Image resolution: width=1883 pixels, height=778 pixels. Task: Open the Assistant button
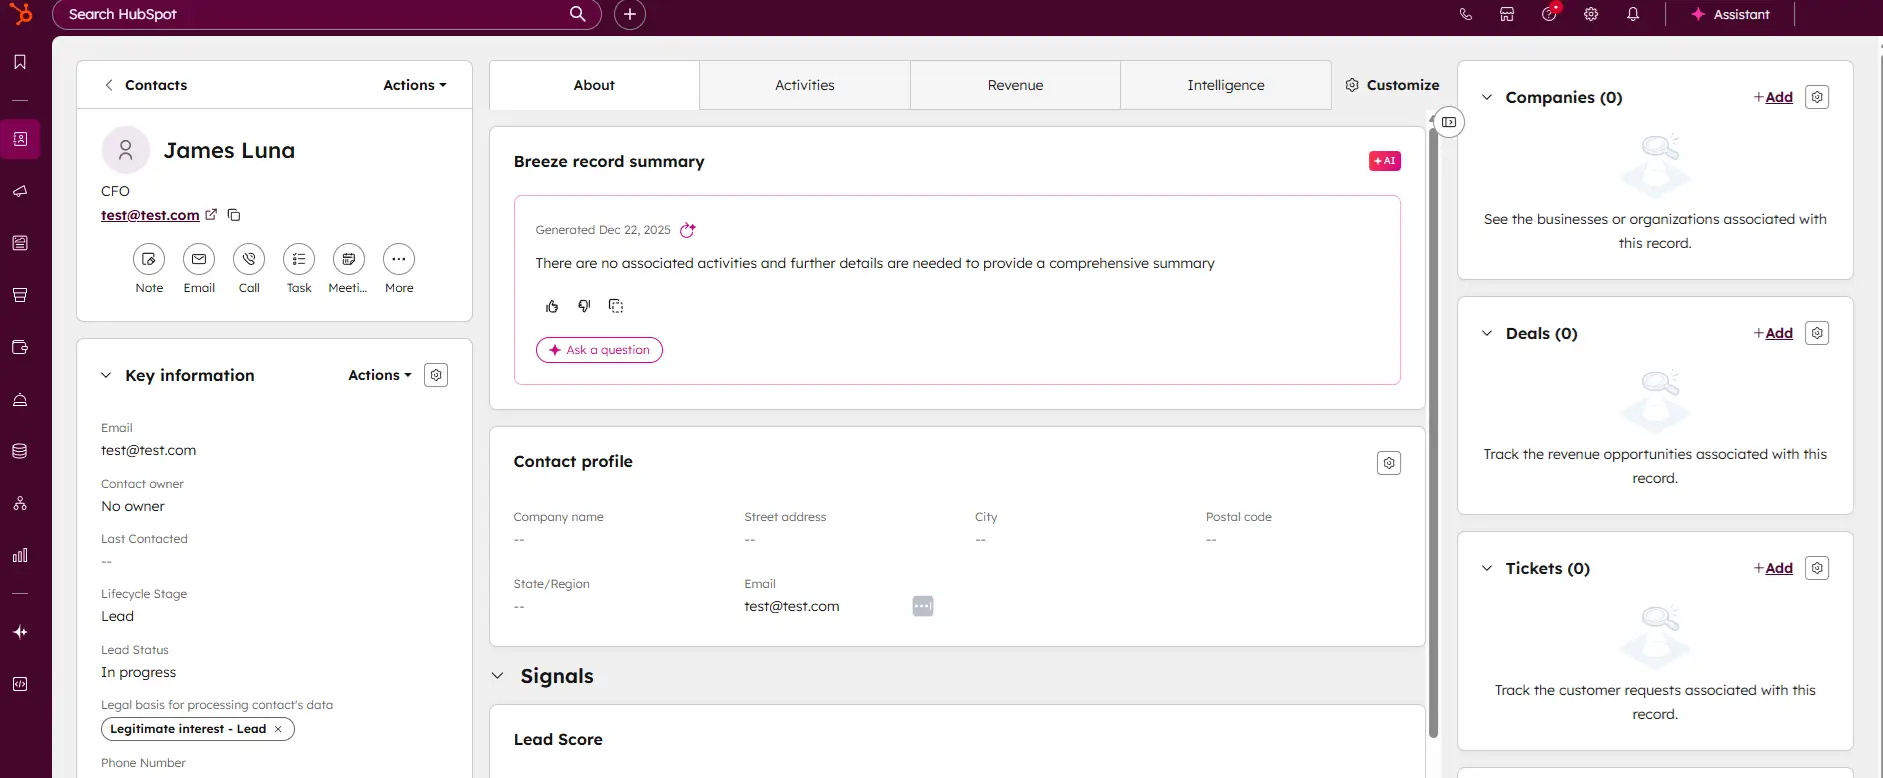point(1730,14)
